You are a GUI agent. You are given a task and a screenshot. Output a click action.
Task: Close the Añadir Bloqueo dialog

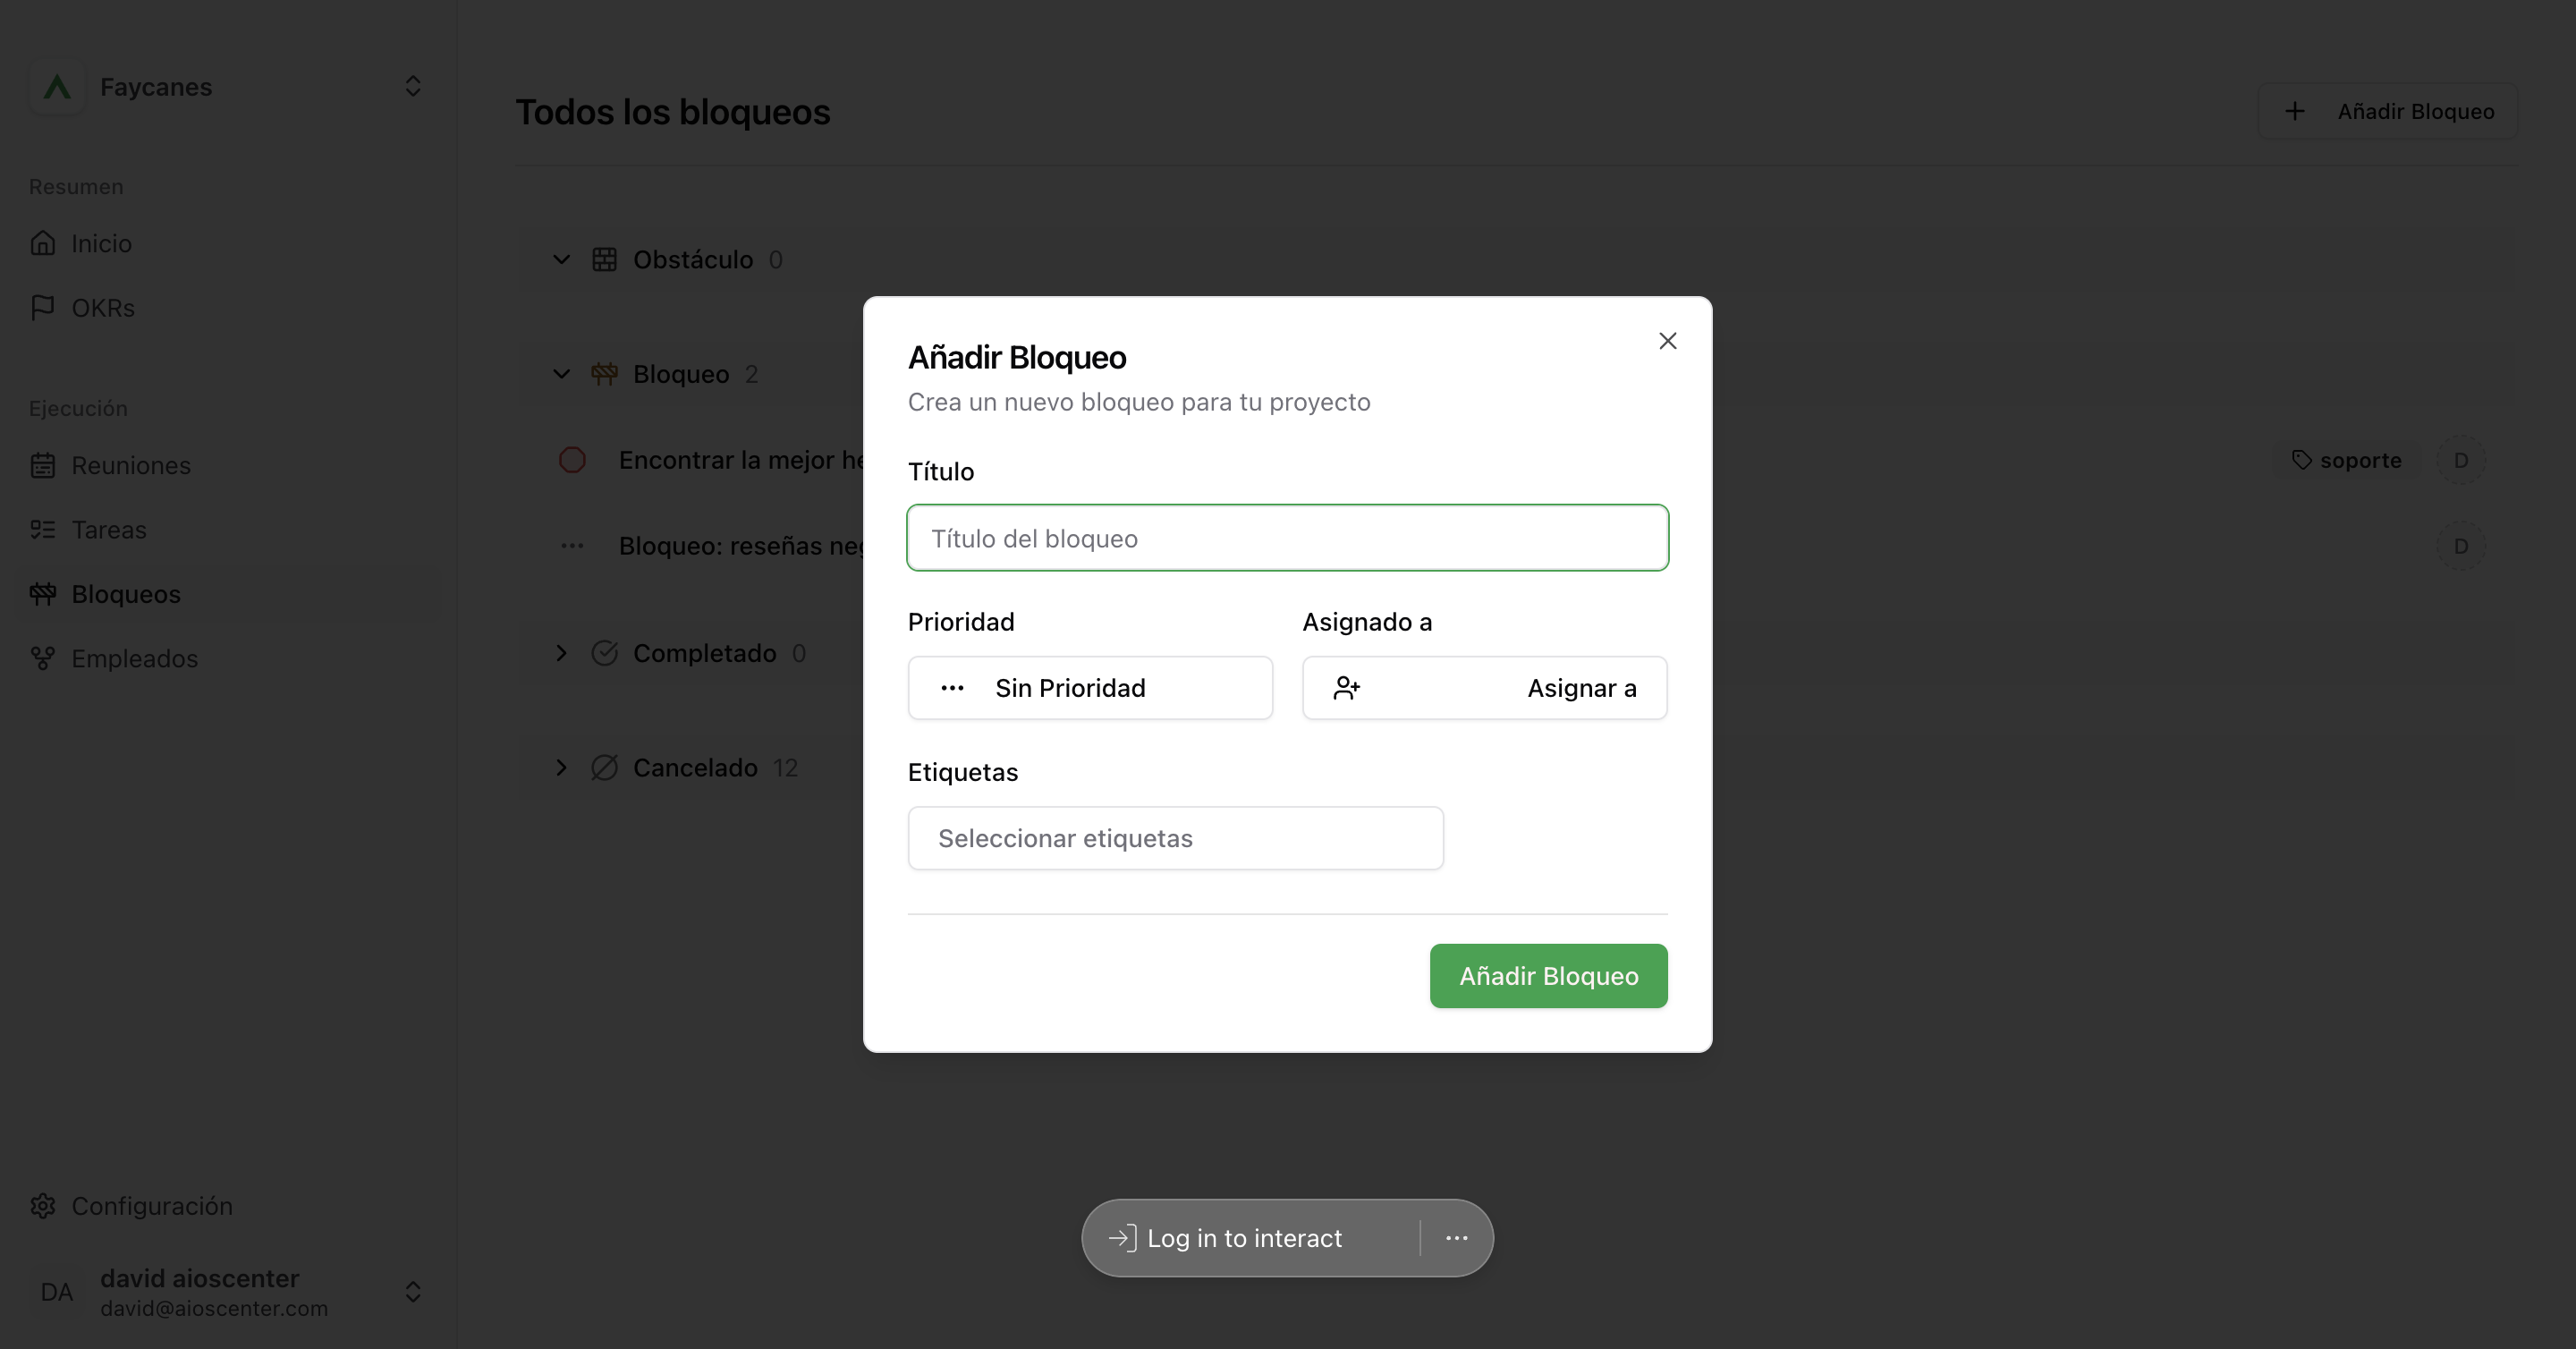point(1667,341)
